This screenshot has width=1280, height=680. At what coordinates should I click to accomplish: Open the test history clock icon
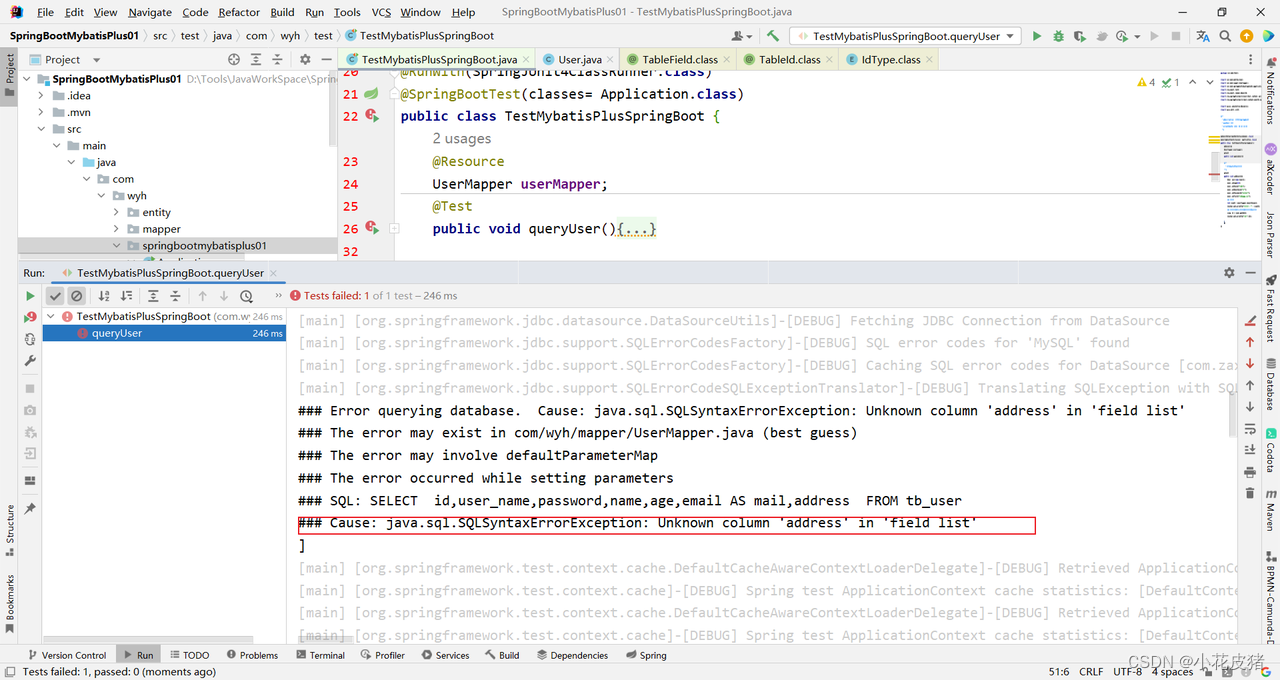point(246,296)
